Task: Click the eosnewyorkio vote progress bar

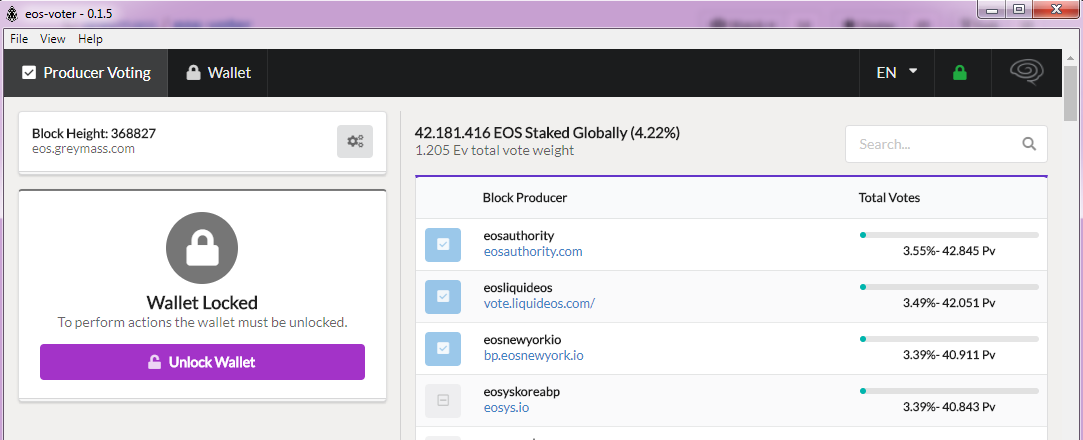Action: pos(949,339)
